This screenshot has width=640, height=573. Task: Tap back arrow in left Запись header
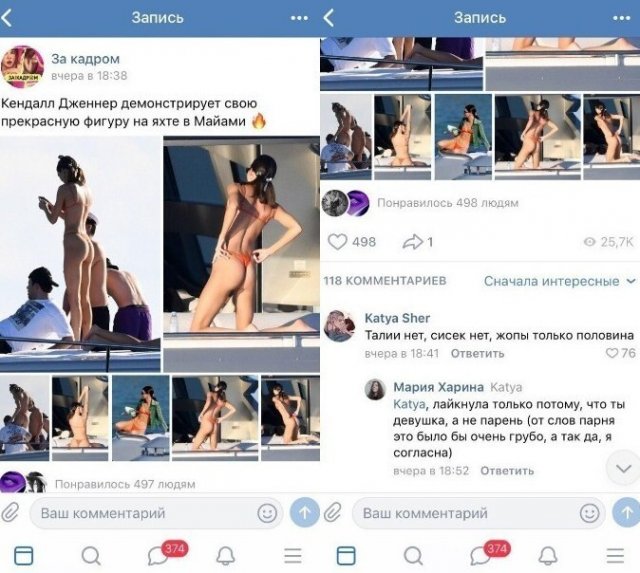coord(7,18)
